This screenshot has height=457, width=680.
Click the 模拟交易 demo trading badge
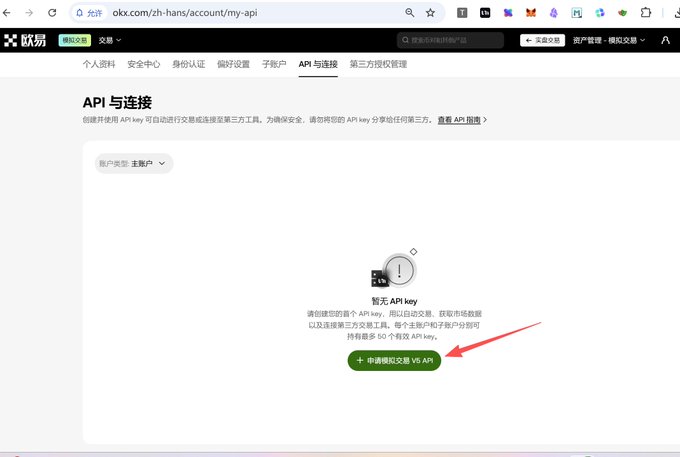75,40
